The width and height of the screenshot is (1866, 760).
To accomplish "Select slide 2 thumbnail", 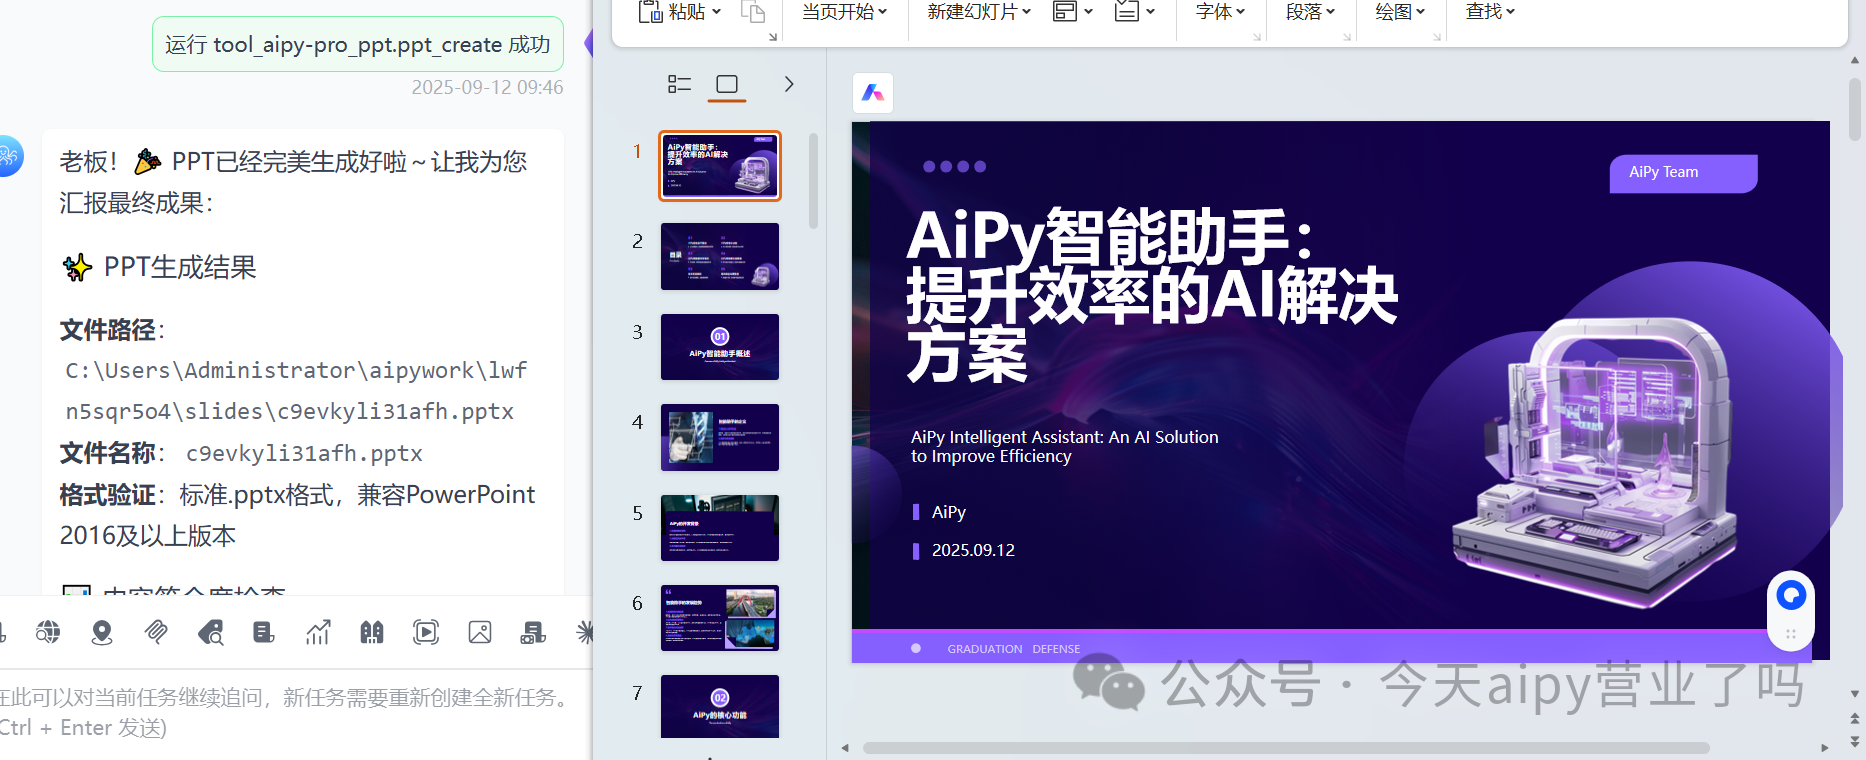I will coord(720,257).
